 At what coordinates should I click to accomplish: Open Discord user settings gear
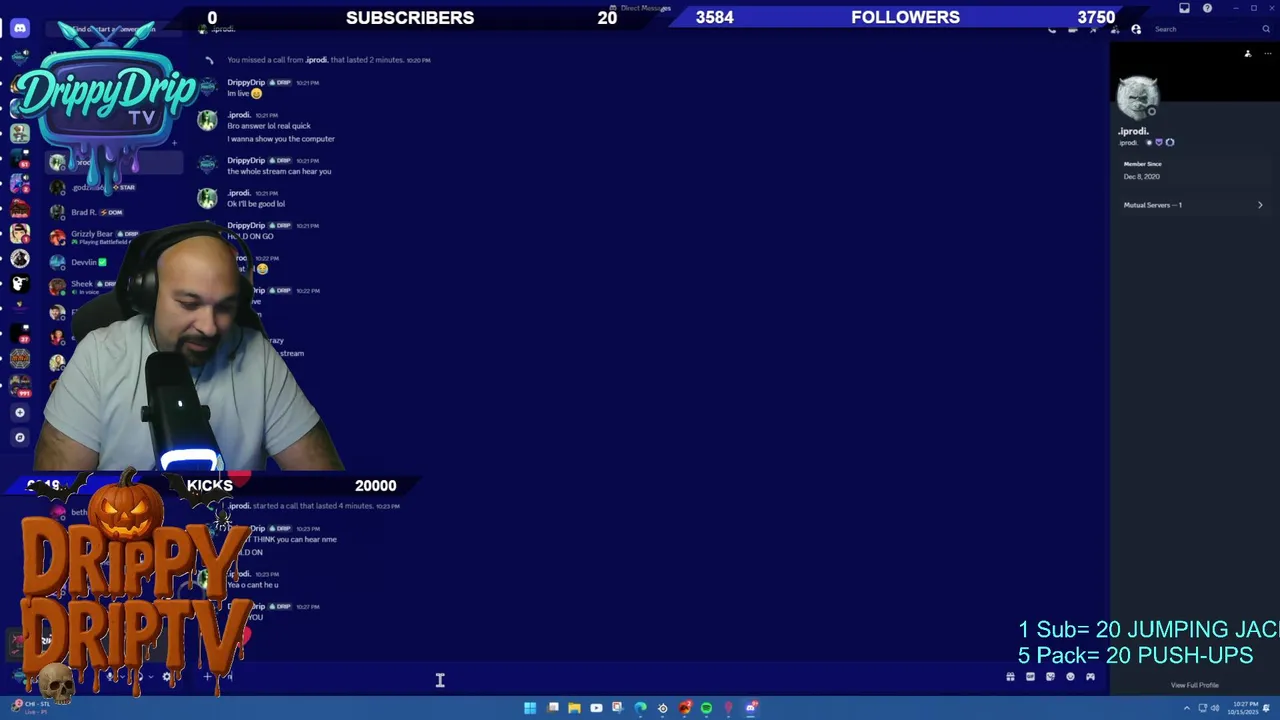pyautogui.click(x=167, y=677)
